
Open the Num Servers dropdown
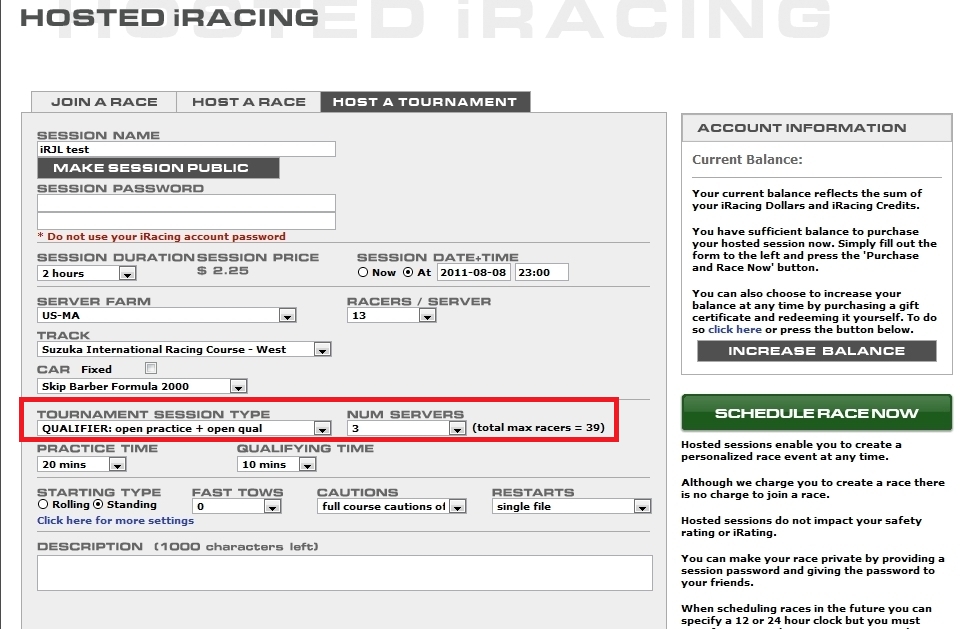point(406,428)
